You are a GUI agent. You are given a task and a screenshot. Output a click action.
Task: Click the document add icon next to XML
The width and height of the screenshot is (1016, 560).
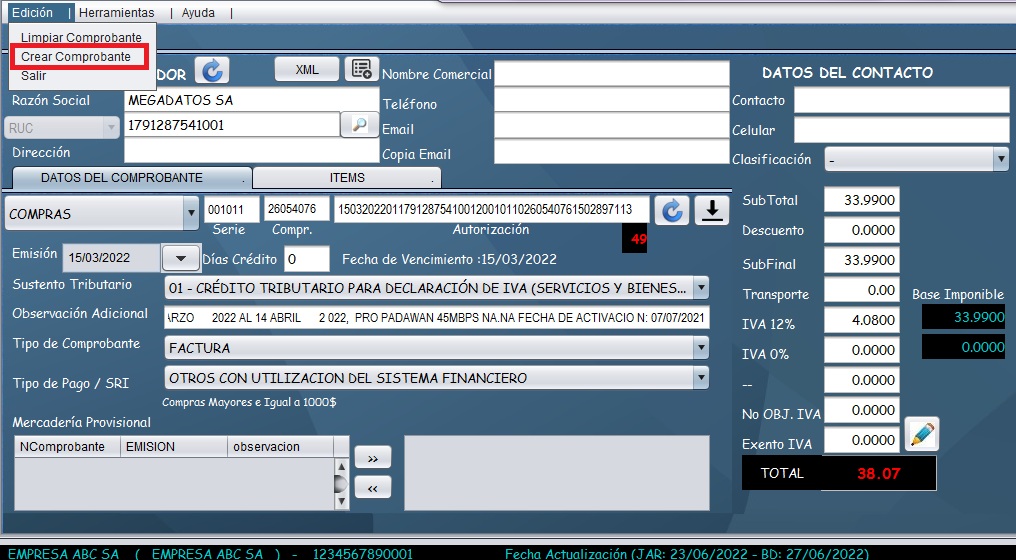click(x=360, y=69)
